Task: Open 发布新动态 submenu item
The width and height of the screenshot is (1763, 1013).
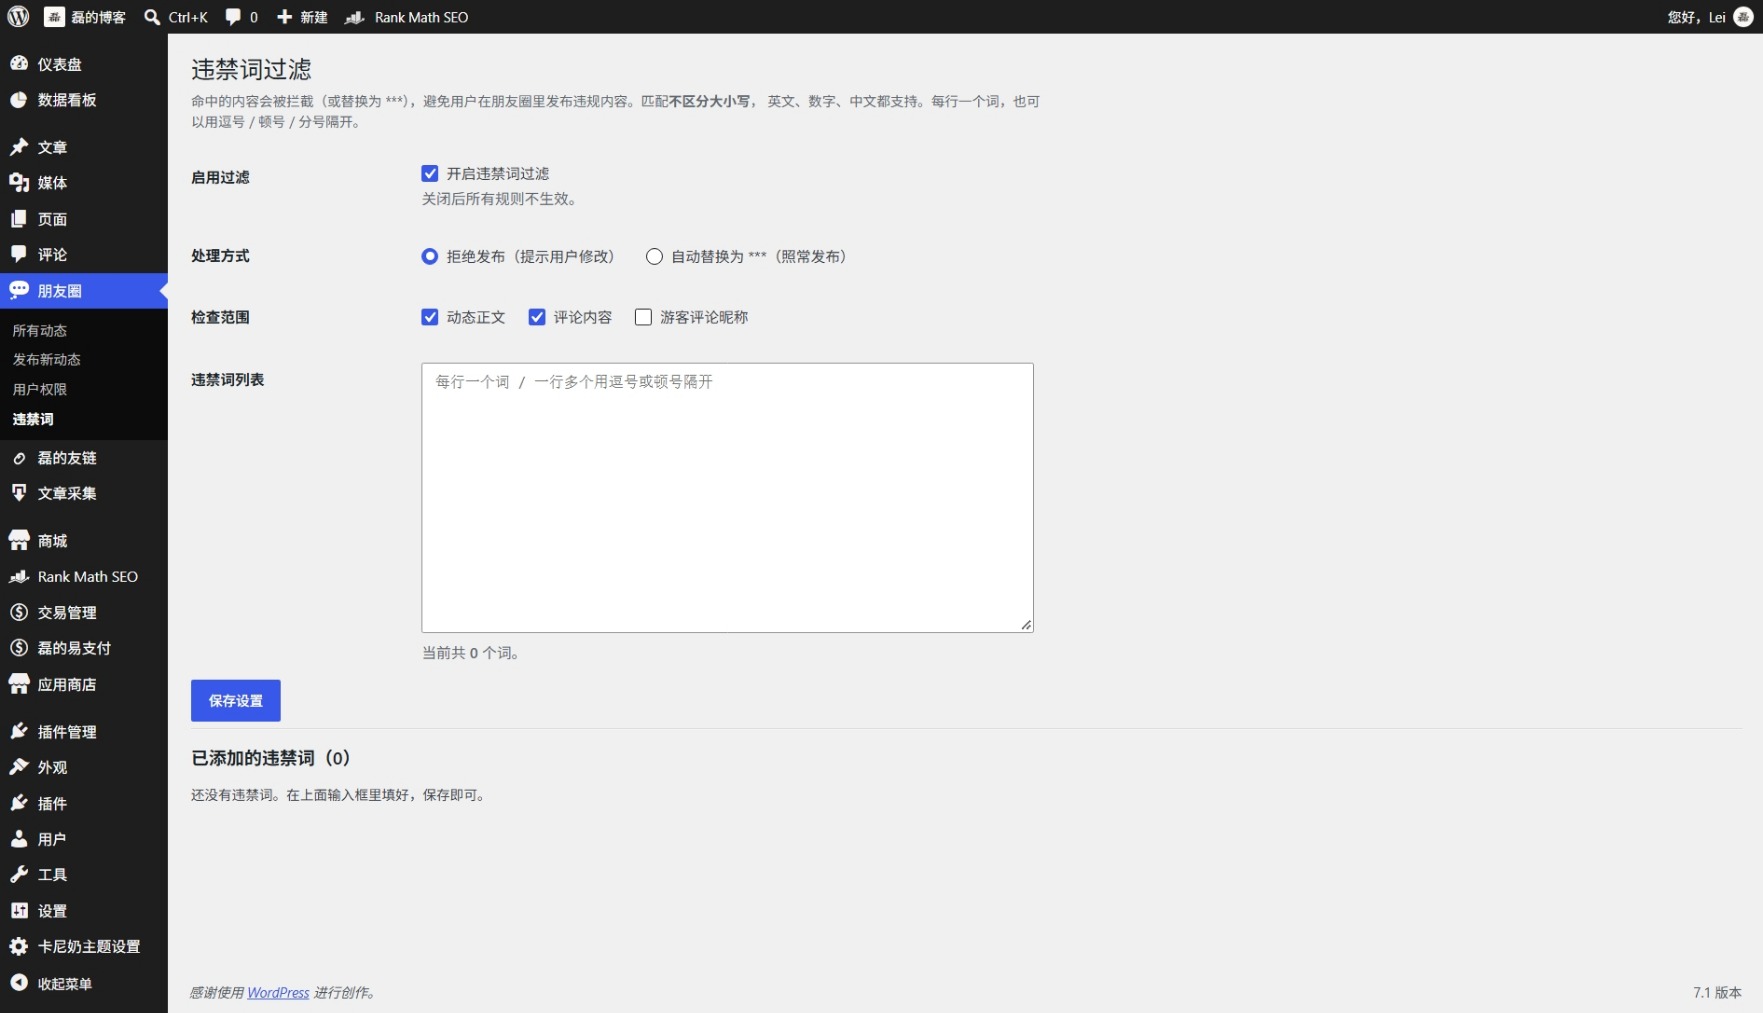Action: point(47,359)
